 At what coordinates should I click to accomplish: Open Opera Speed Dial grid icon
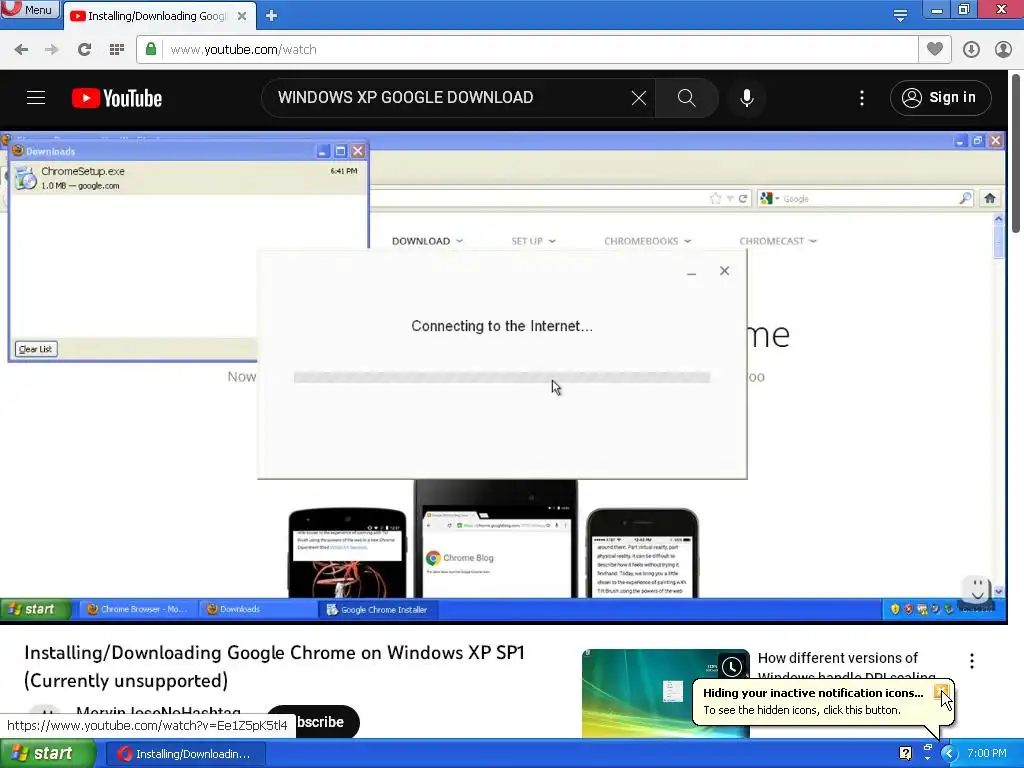[117, 50]
